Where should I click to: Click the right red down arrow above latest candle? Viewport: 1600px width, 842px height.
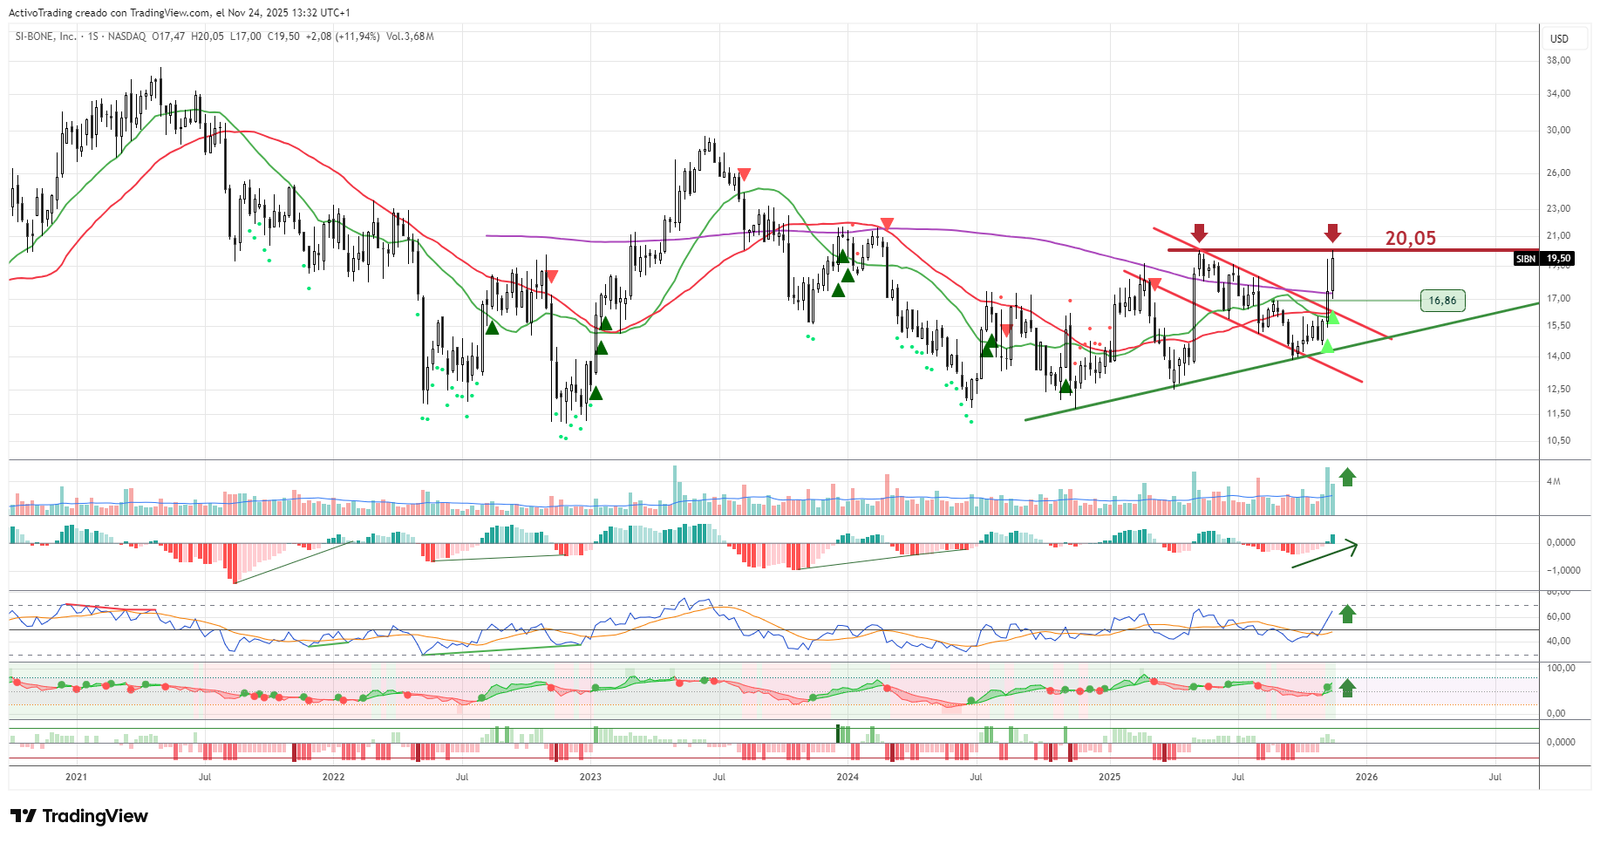[1332, 233]
